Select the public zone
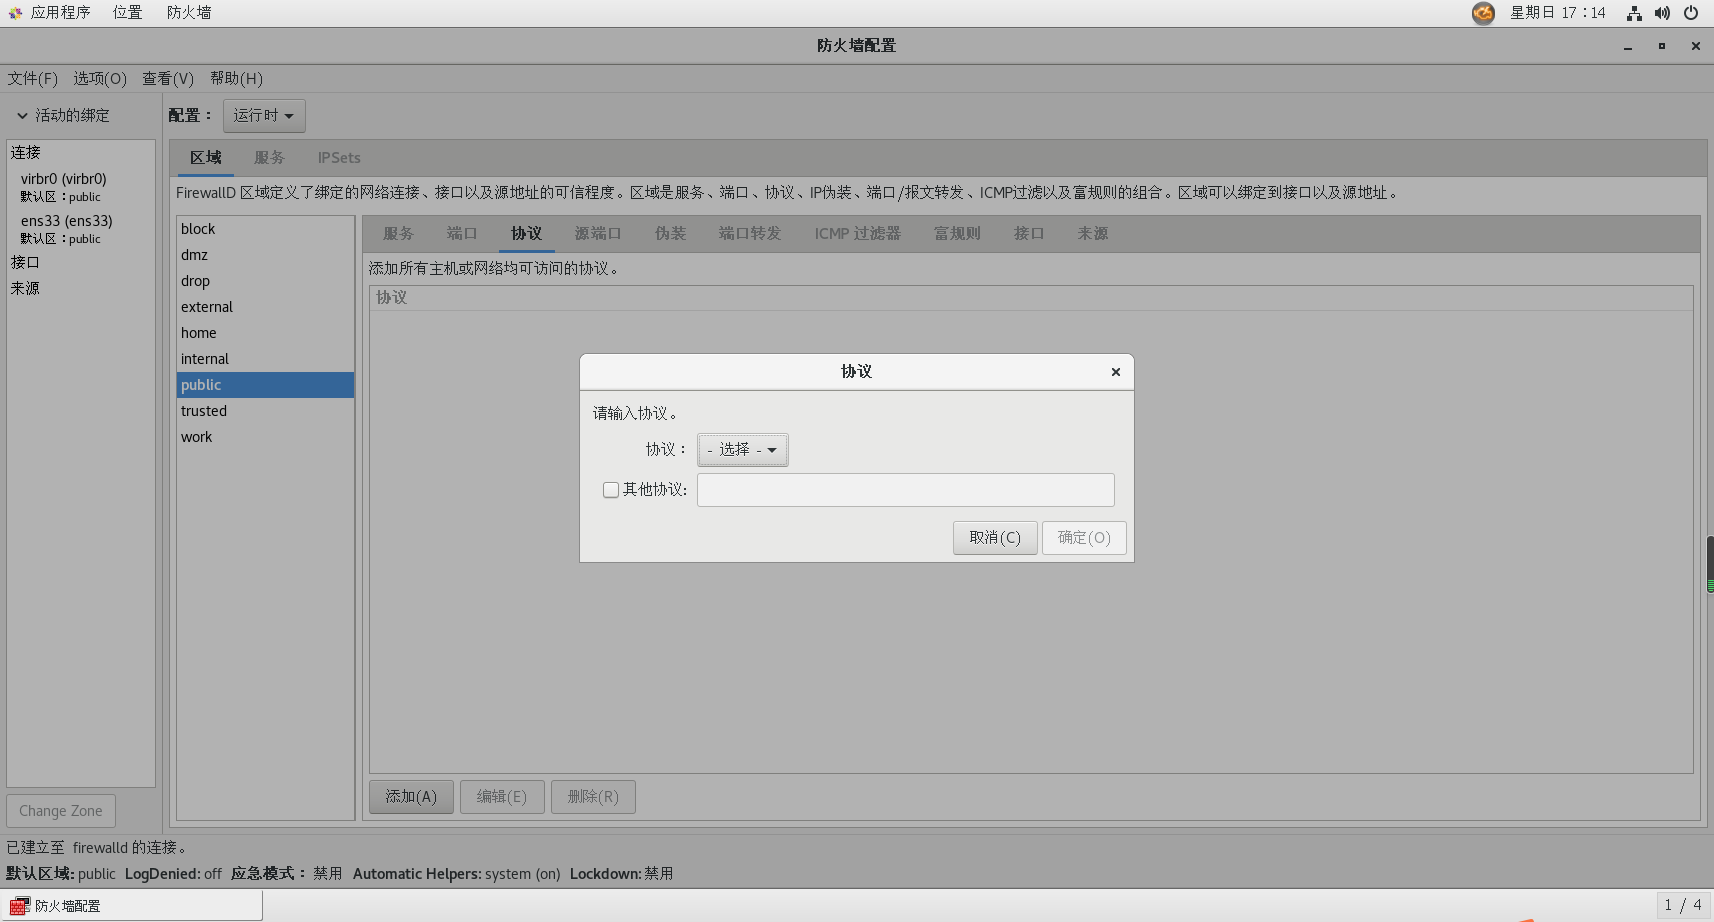The image size is (1714, 922). [265, 385]
